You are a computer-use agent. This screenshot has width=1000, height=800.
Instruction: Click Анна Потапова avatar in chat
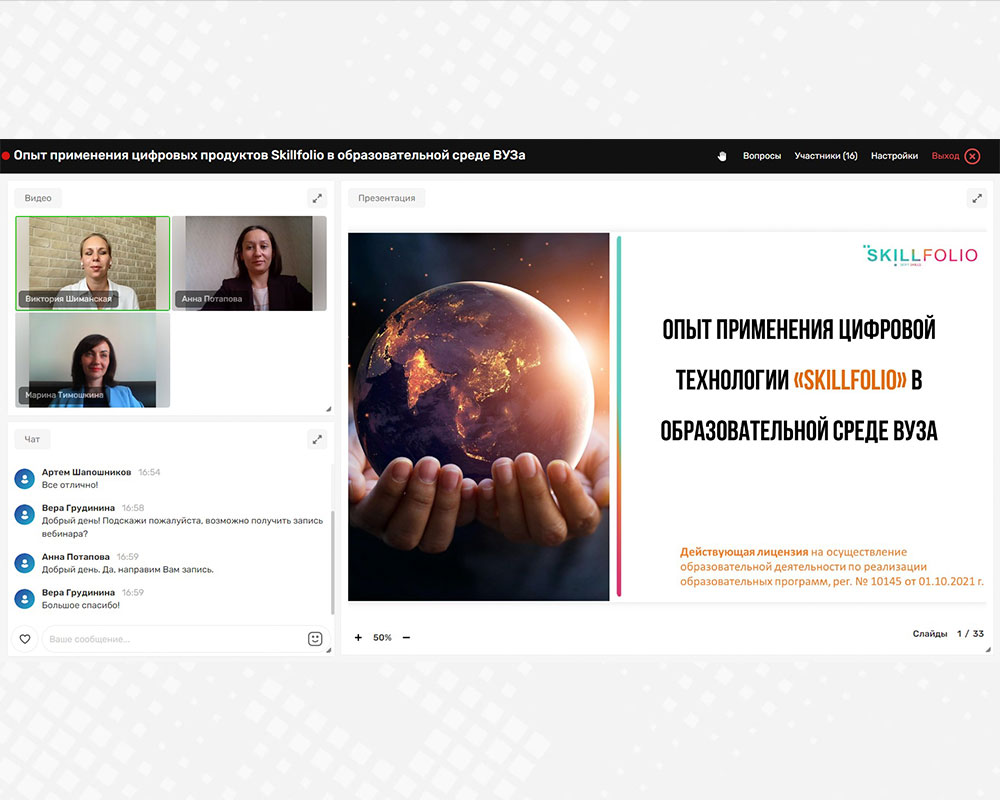[x=24, y=563]
